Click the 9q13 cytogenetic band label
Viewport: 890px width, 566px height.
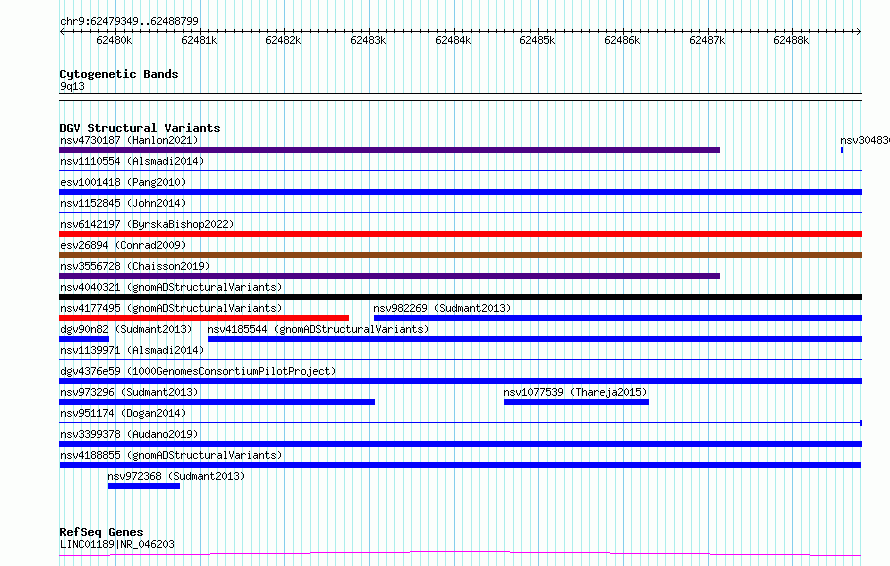72,86
